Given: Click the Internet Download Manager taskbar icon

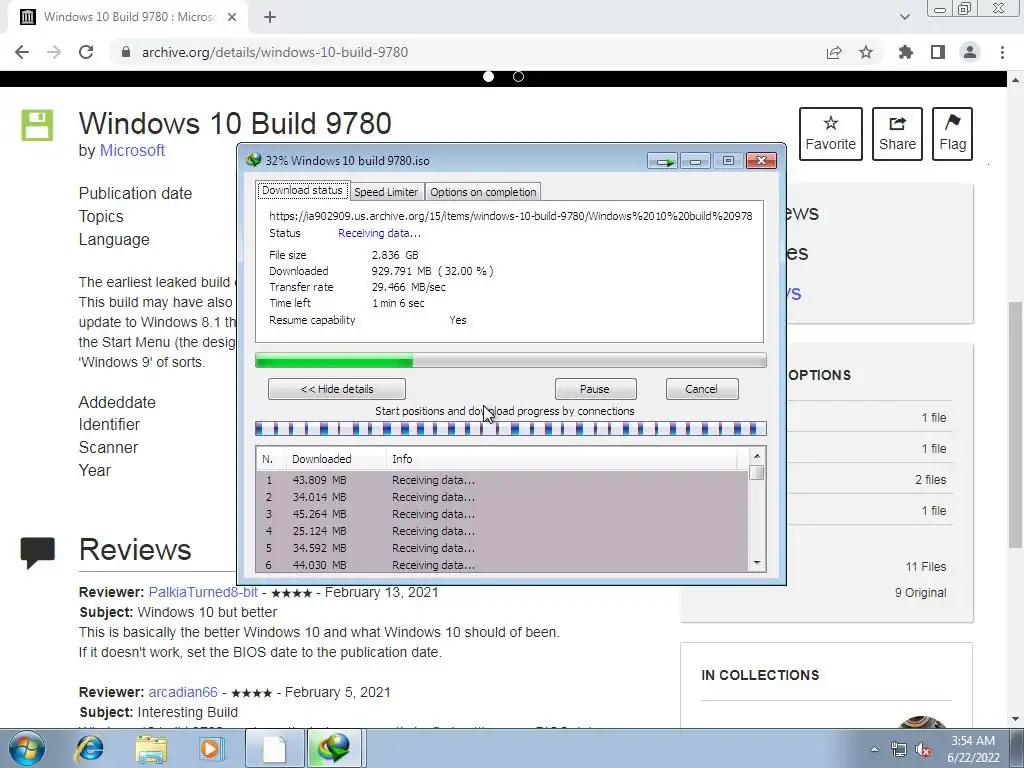Looking at the screenshot, I should [x=335, y=748].
